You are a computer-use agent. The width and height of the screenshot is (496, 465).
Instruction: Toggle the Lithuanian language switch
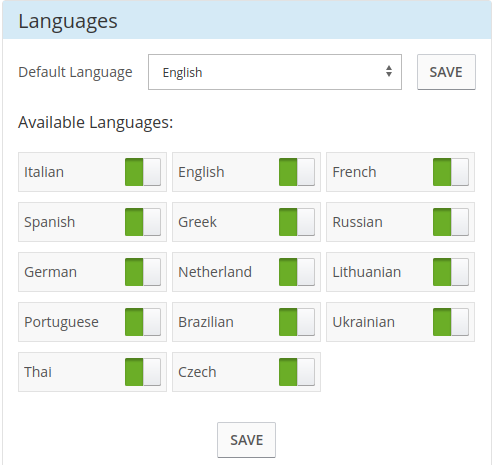click(451, 272)
